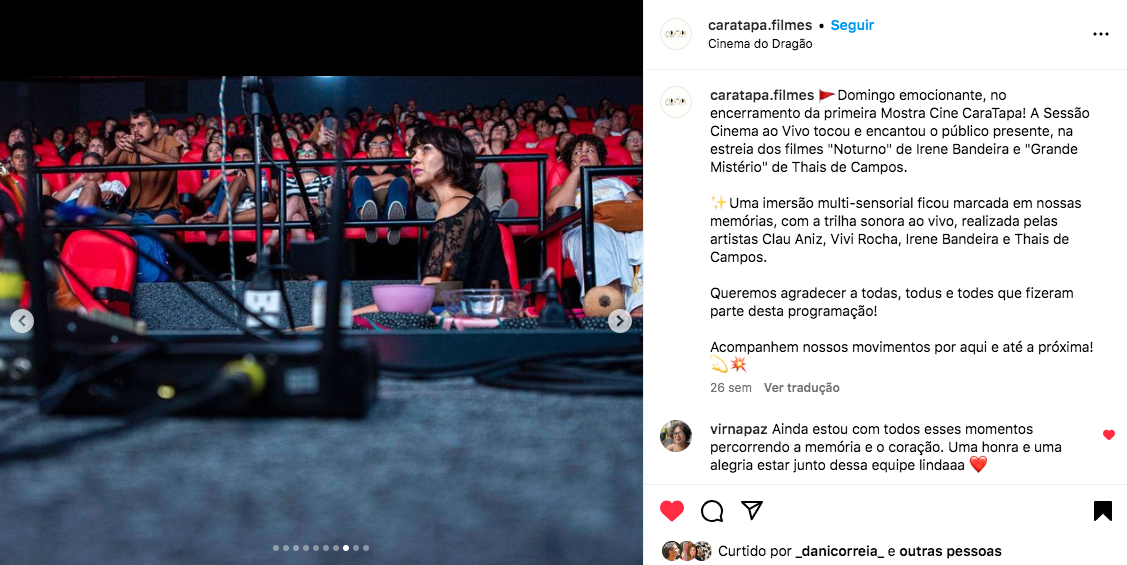
Task: Click the caratapa.filmes avatar beside caption
Action: click(676, 102)
